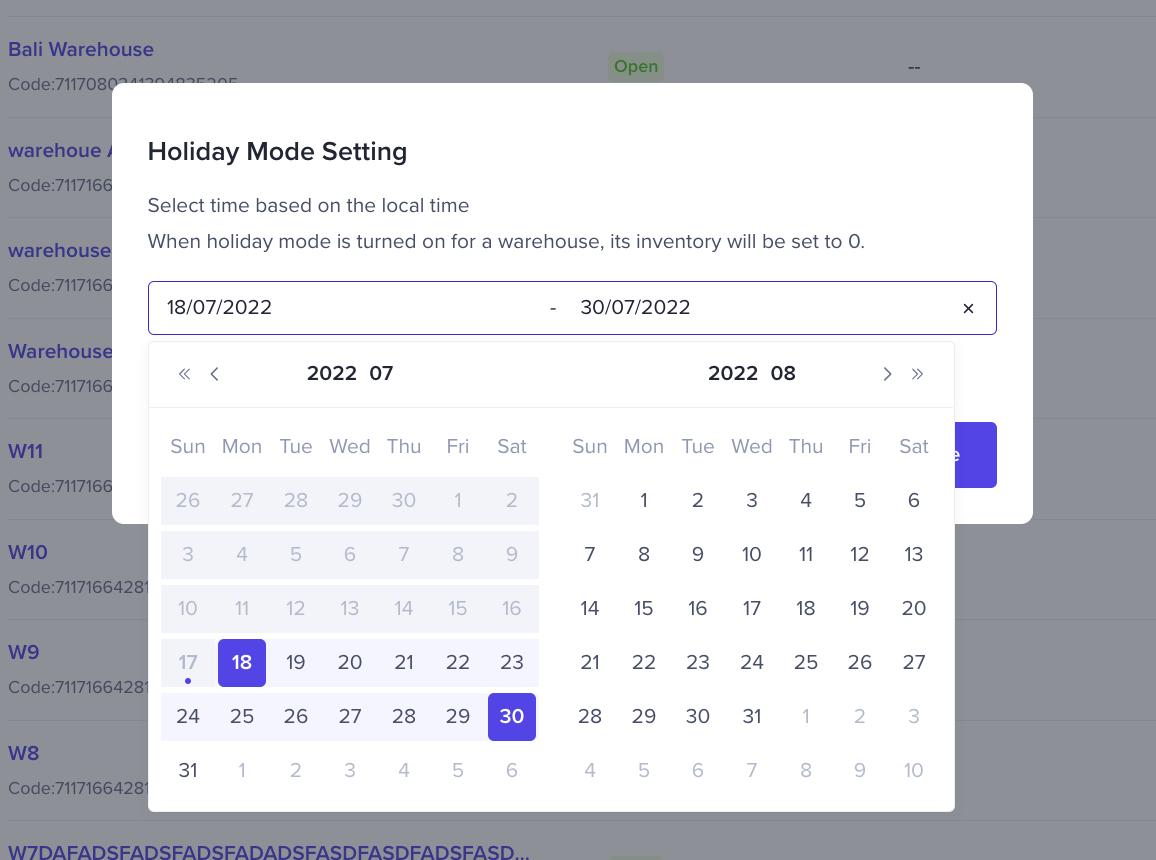This screenshot has height=860, width=1156.
Task: Click the start date input field
Action: coord(340,308)
